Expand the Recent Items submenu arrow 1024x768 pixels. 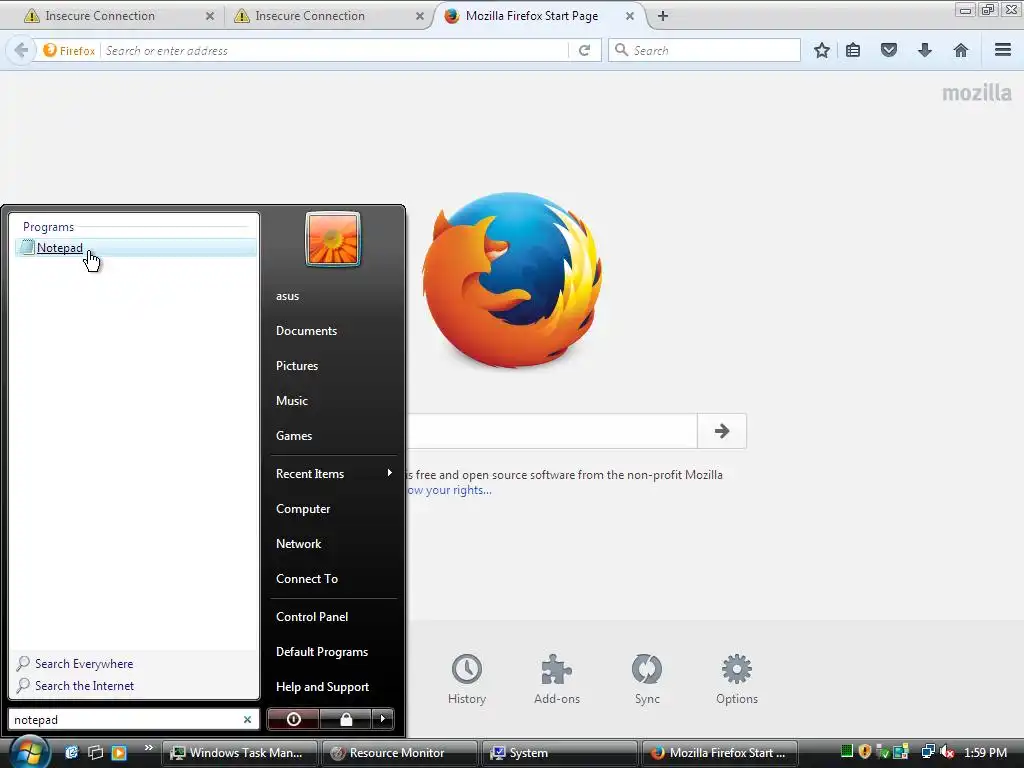pos(390,473)
